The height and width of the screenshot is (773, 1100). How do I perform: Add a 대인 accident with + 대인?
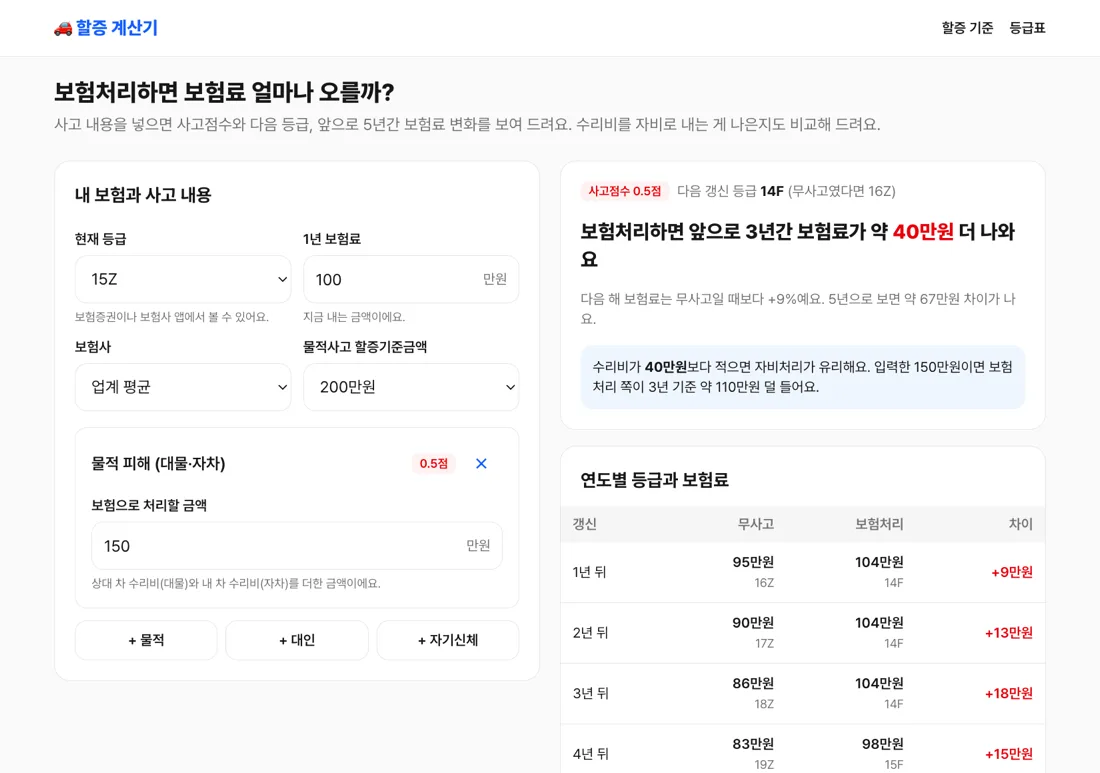(297, 640)
